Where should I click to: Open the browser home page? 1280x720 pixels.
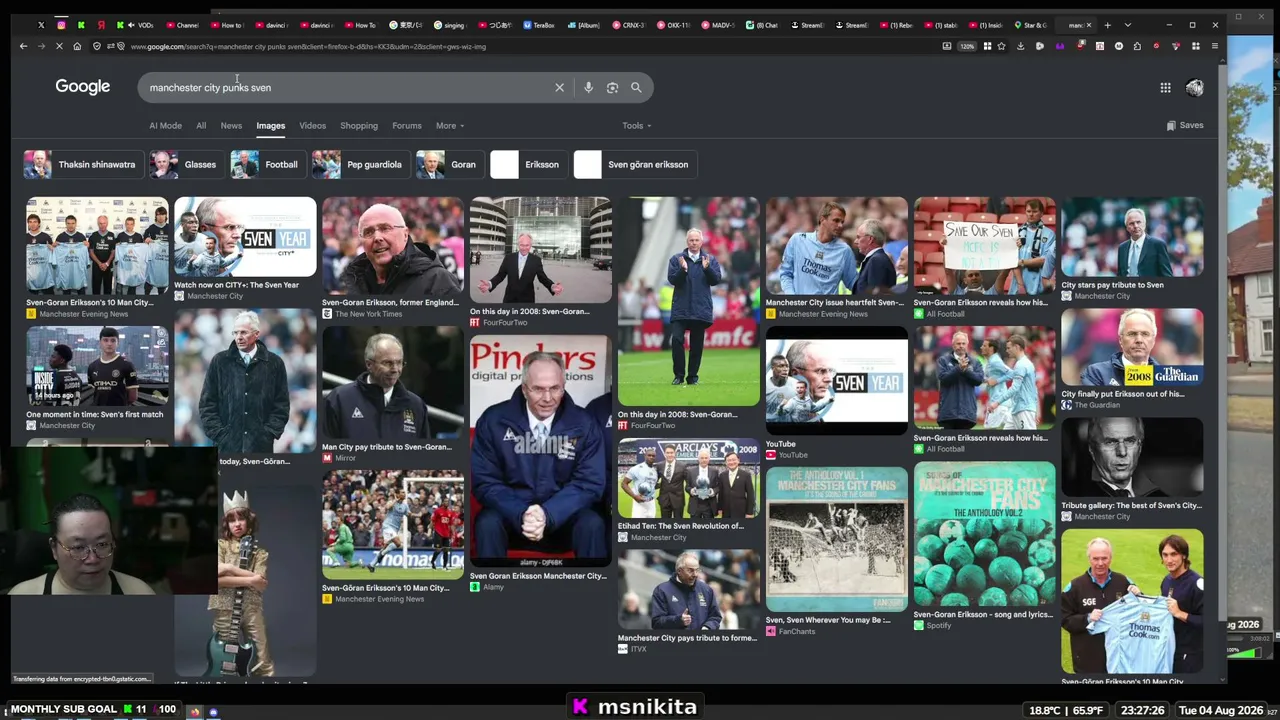click(x=77, y=46)
